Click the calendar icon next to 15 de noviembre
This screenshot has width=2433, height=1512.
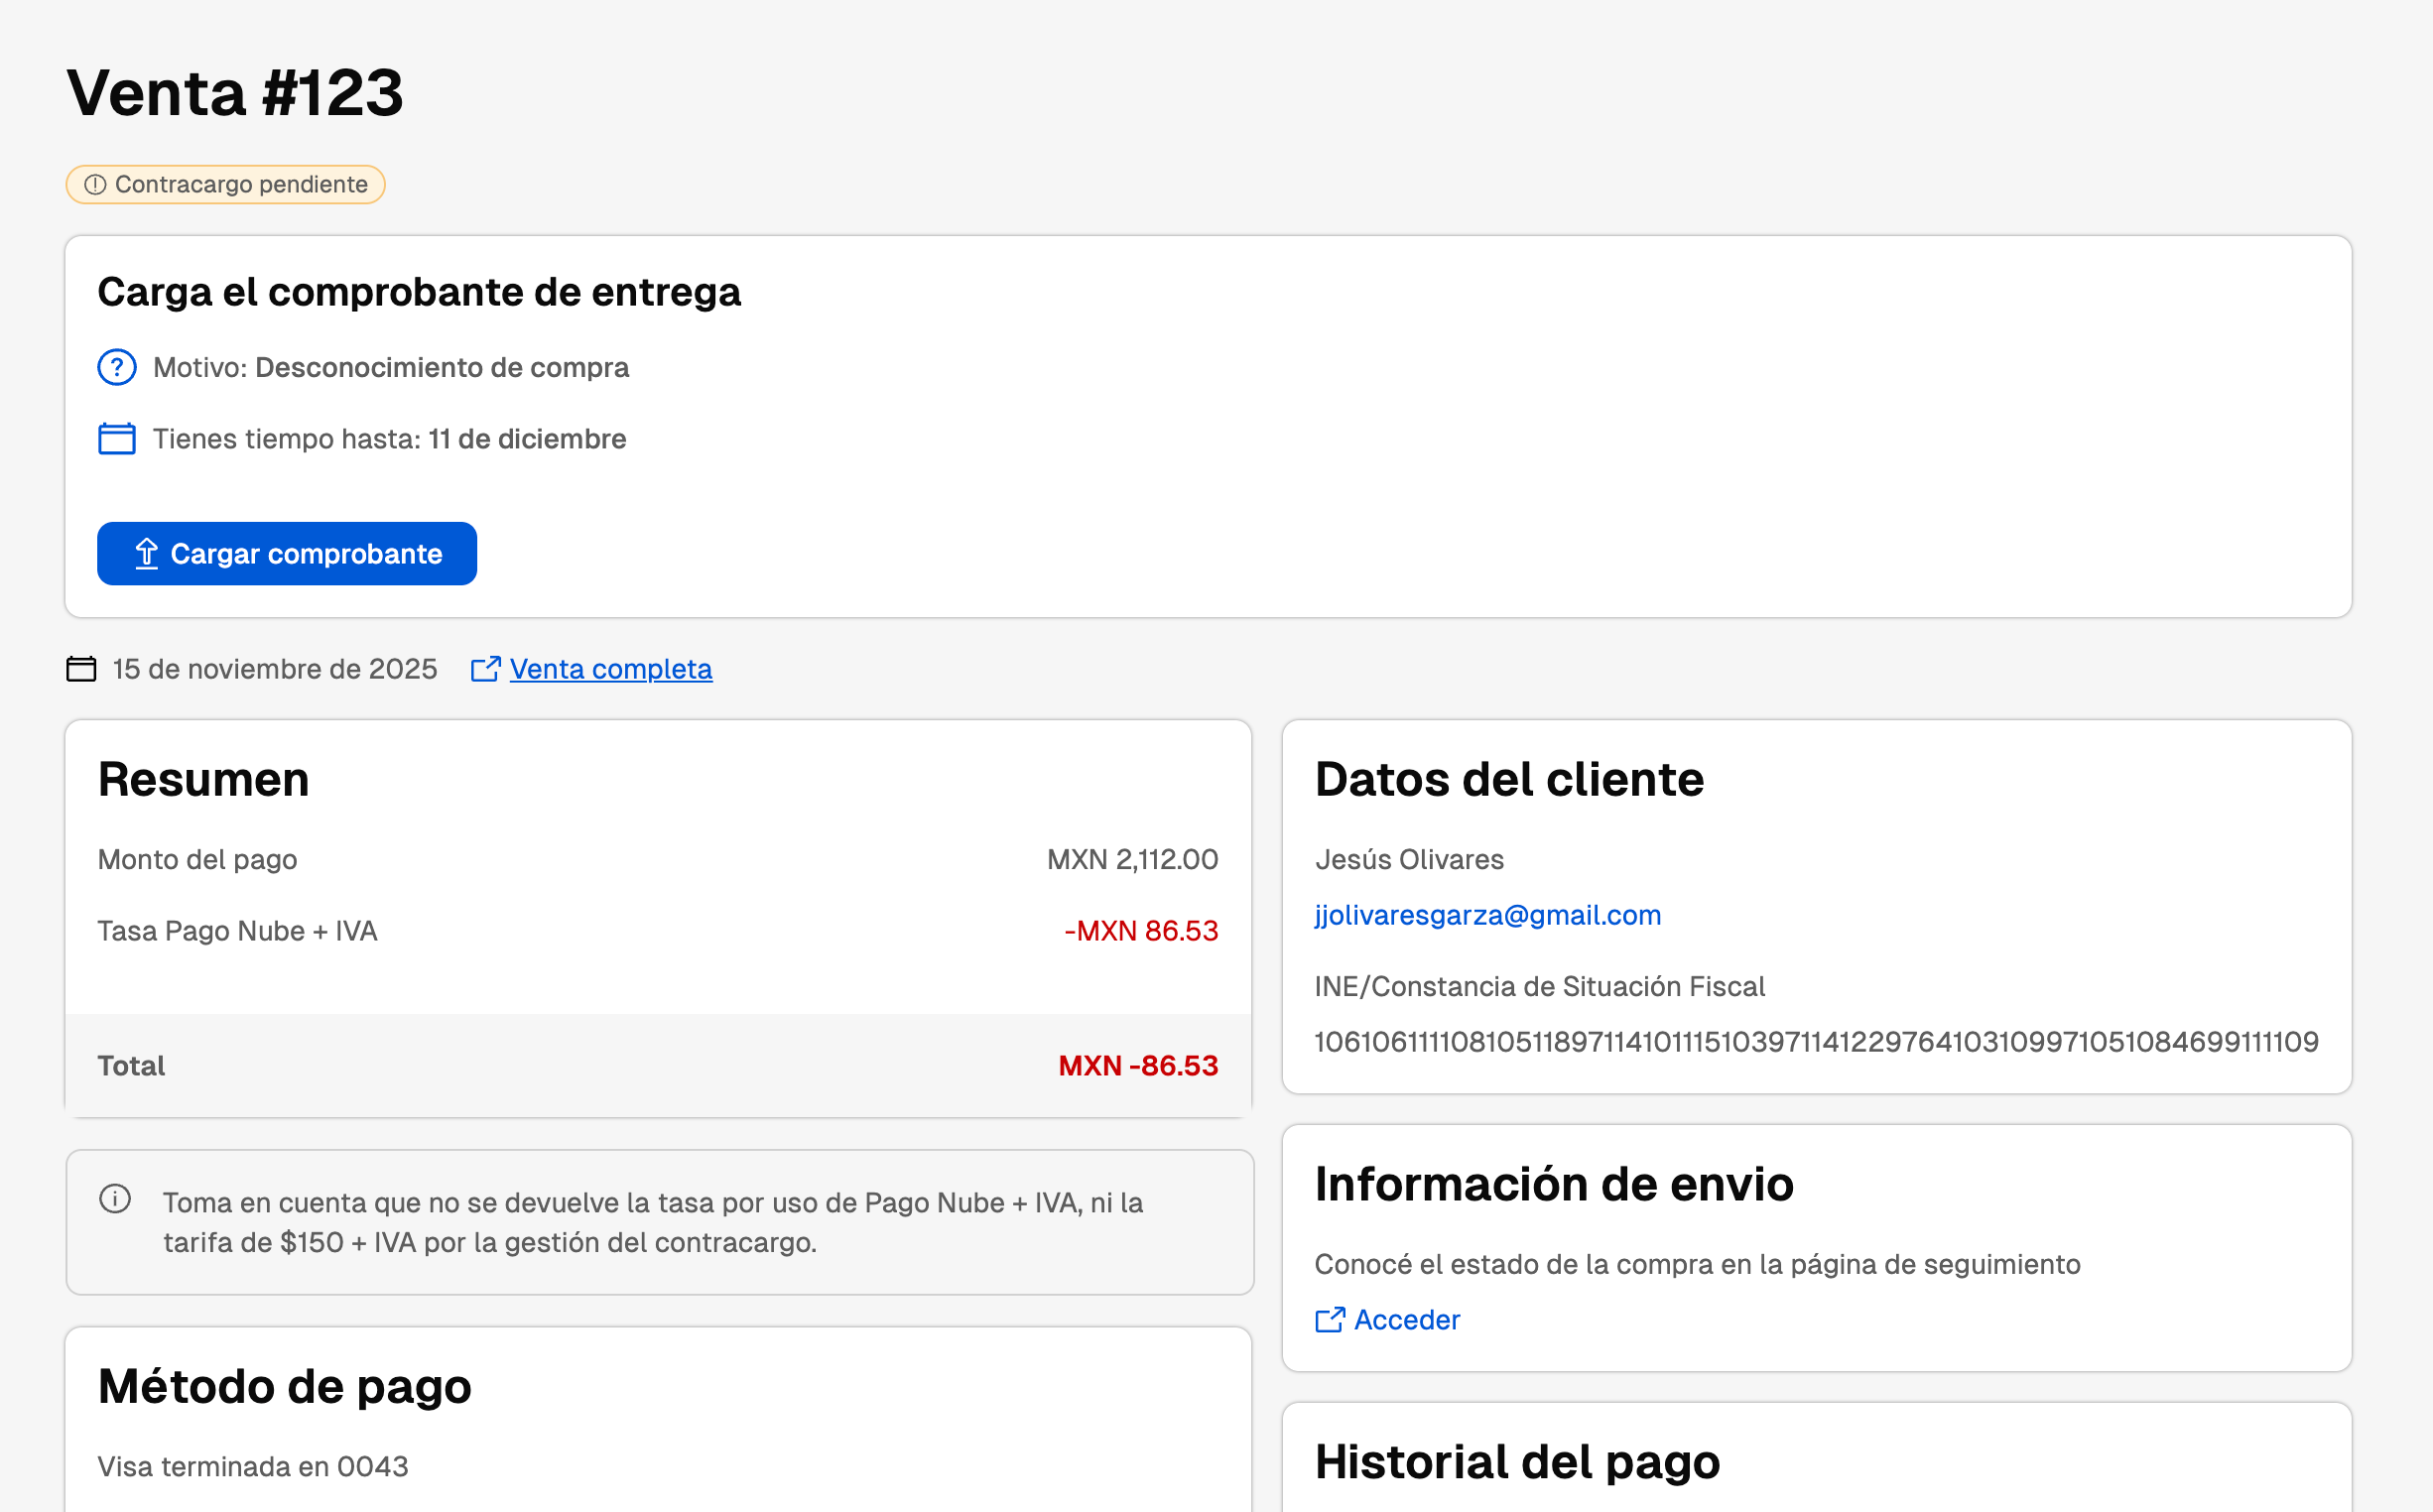click(81, 669)
